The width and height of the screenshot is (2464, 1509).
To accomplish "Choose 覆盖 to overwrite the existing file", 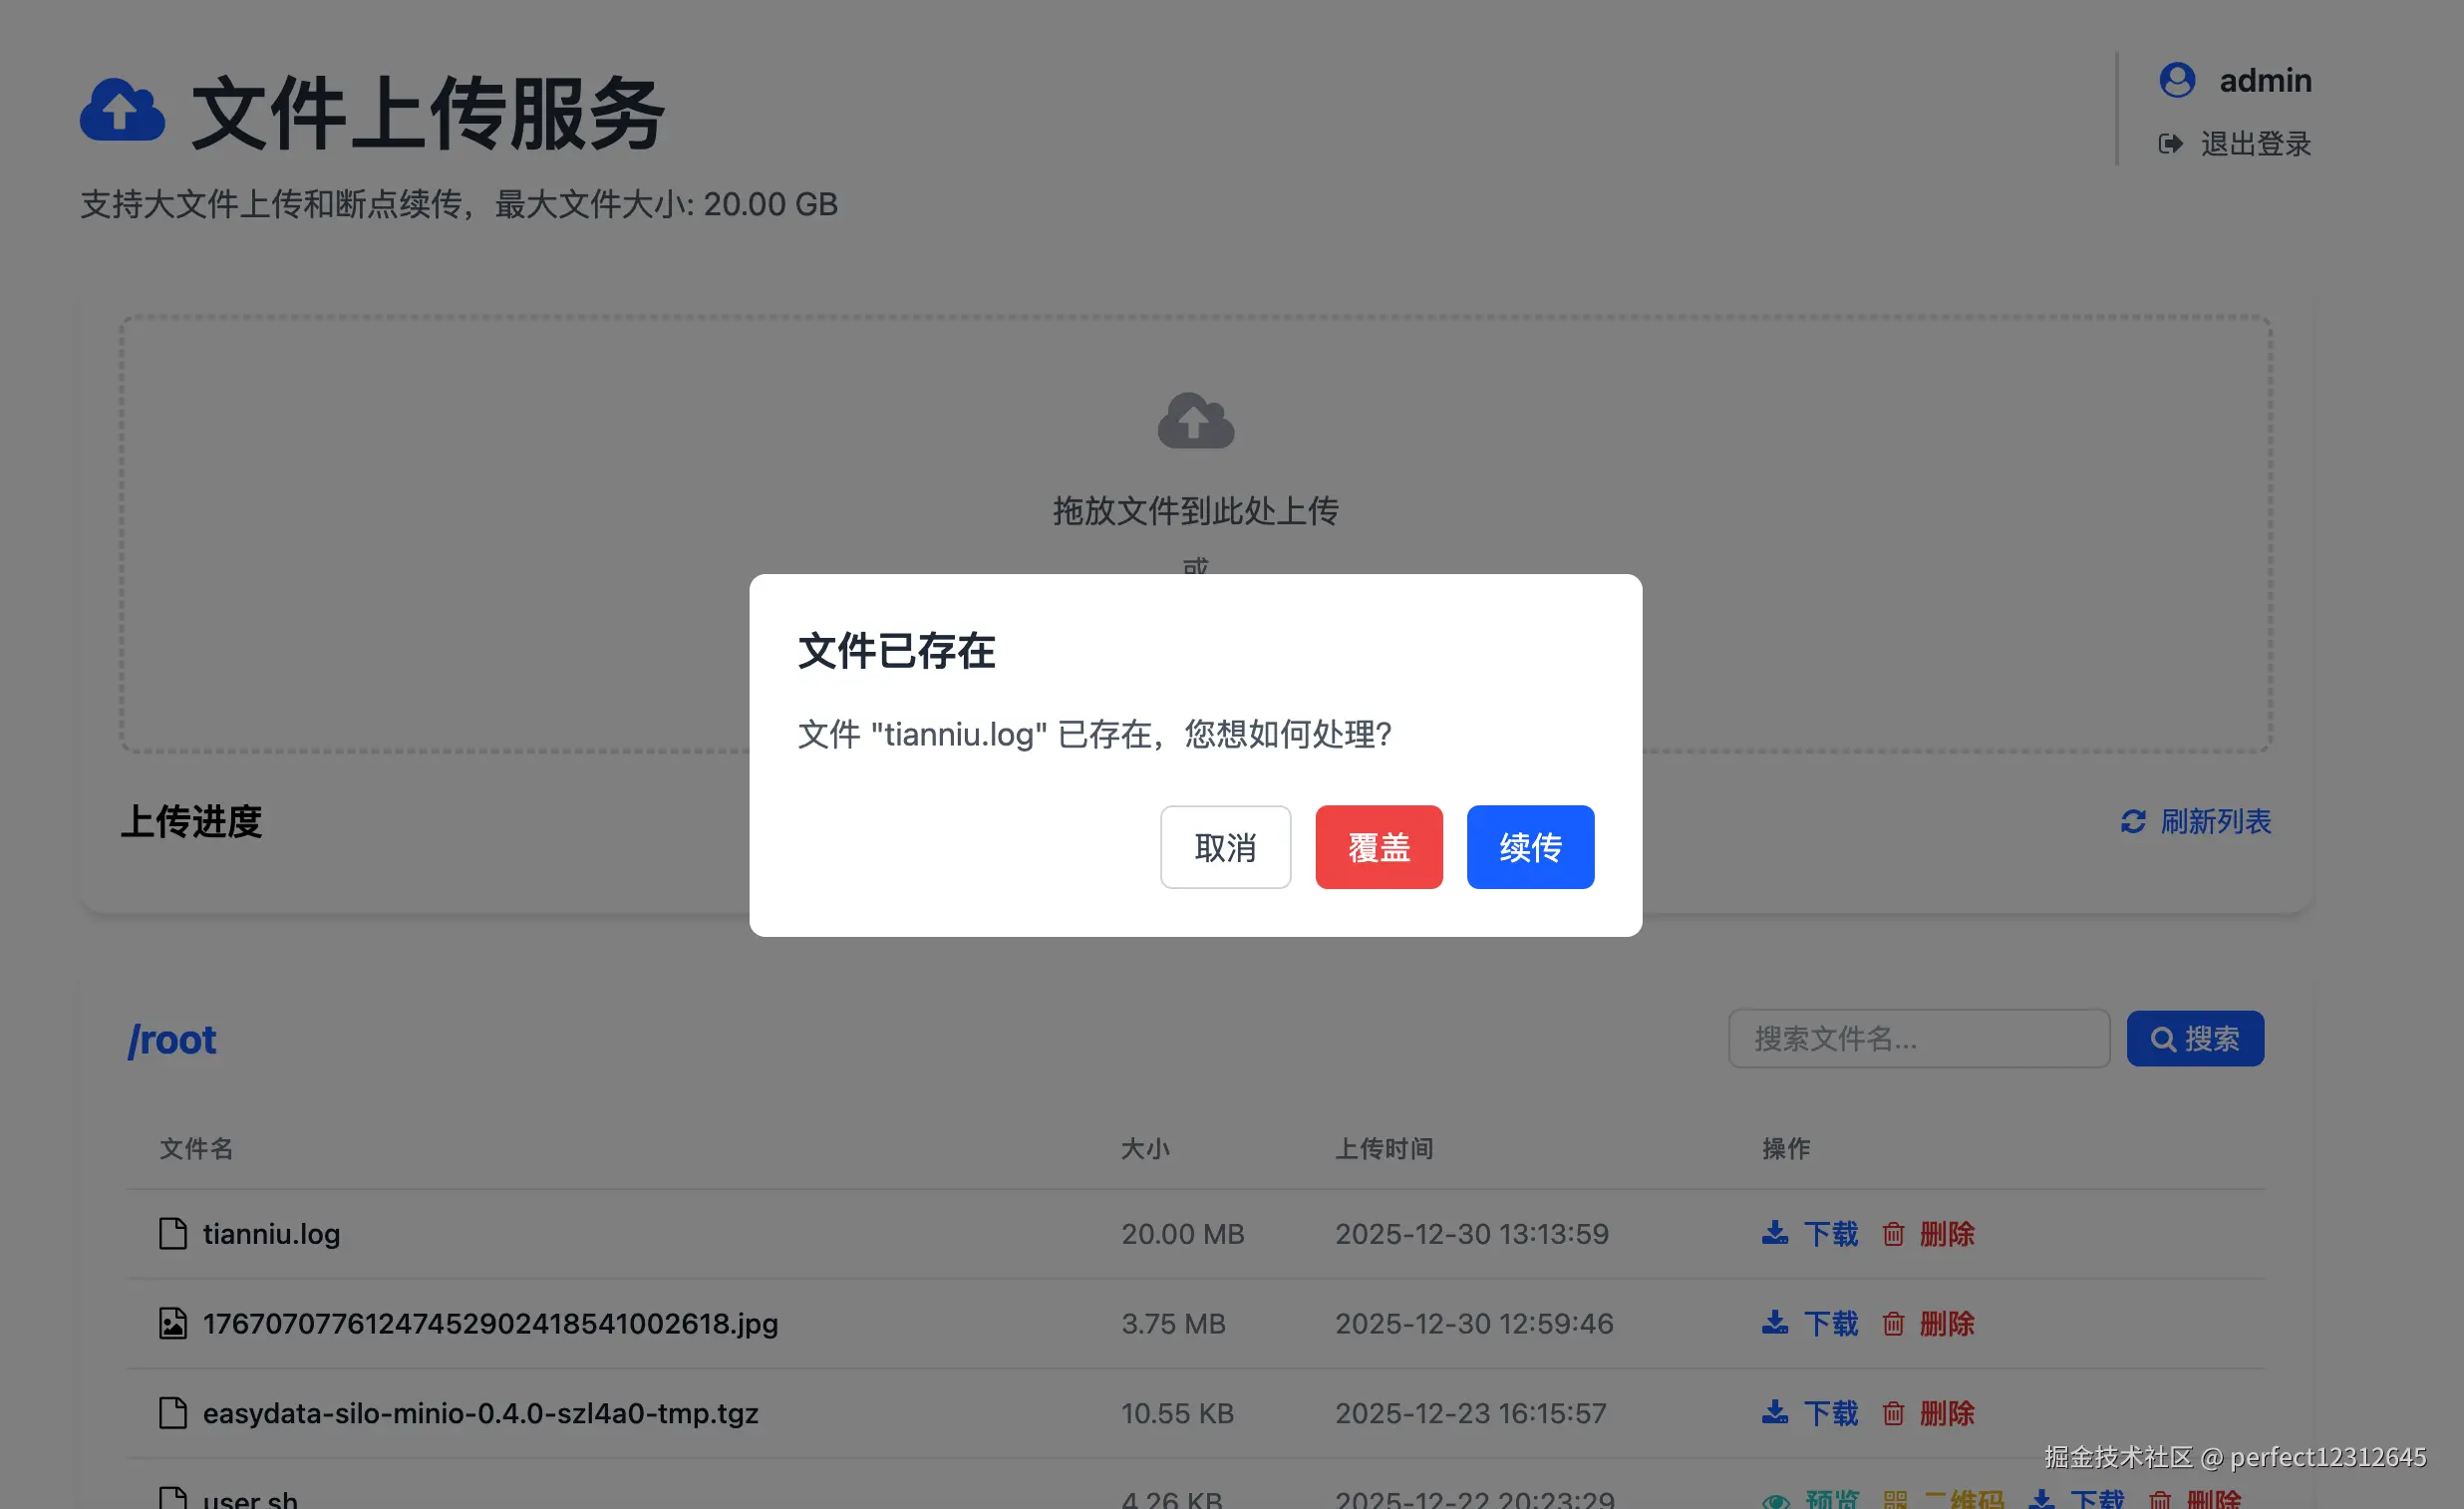I will [x=1379, y=847].
